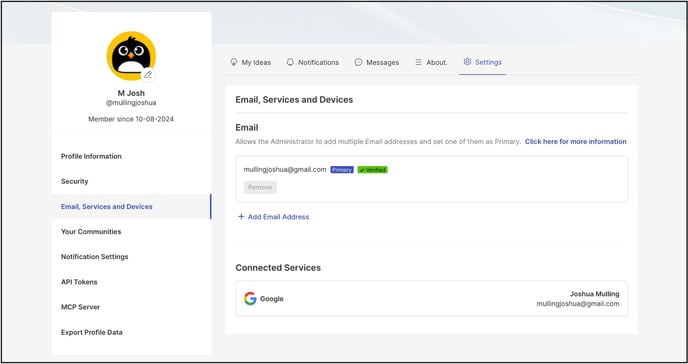Click the speech bubble Messages icon
This screenshot has width=688, height=364.
pyautogui.click(x=358, y=62)
